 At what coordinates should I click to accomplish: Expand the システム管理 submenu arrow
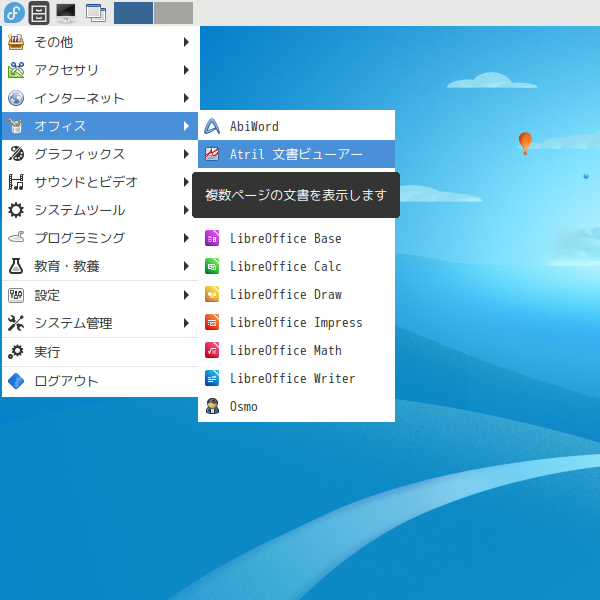[186, 323]
